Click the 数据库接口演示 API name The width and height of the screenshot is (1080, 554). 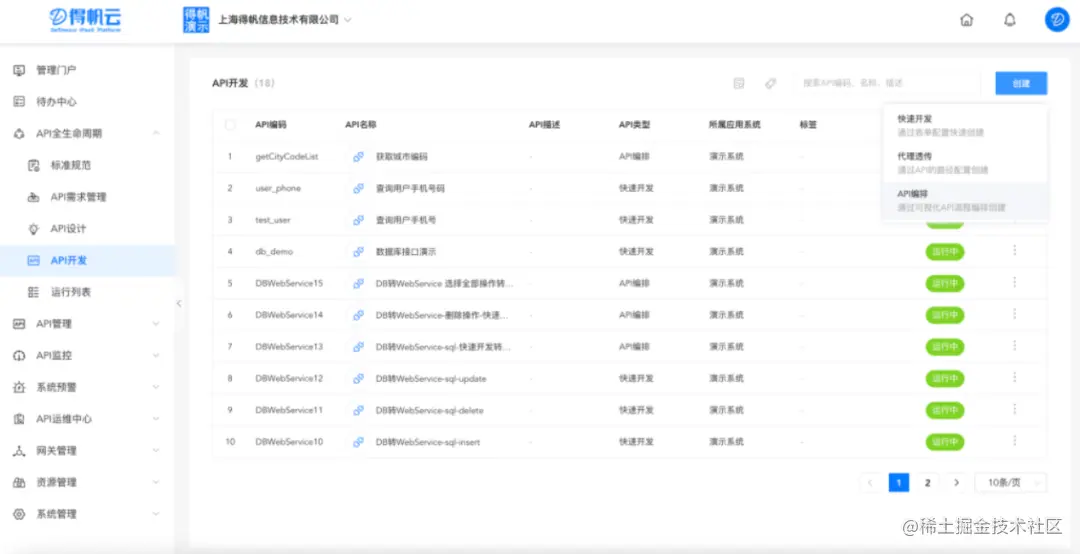[405, 252]
